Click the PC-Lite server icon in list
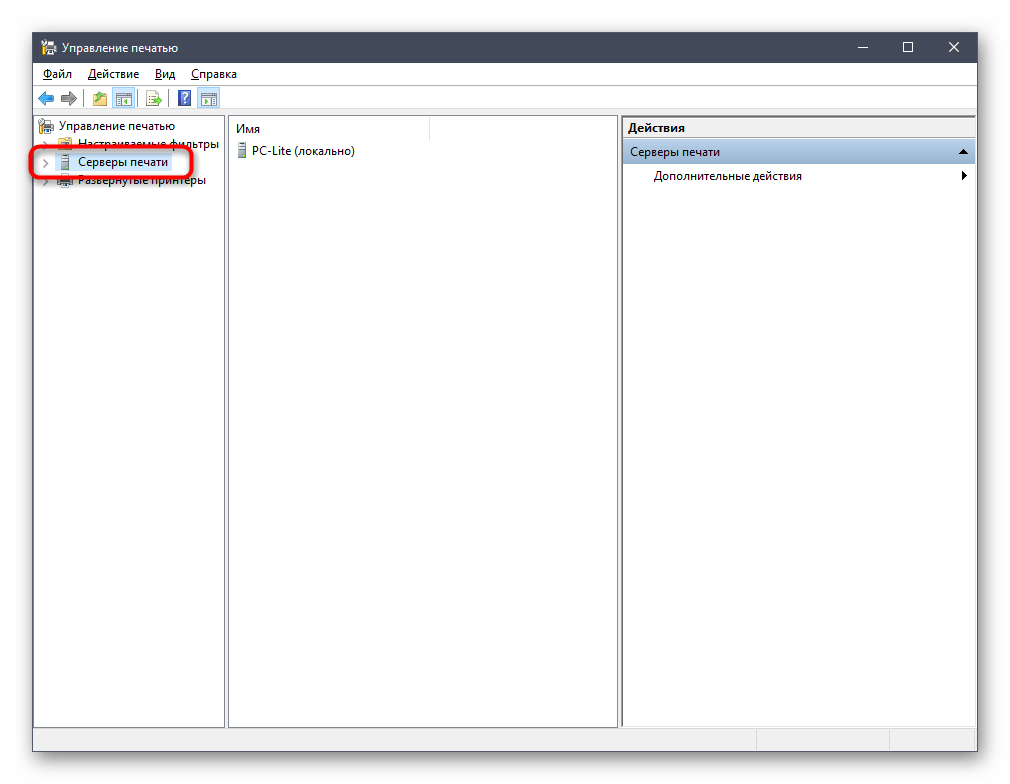This screenshot has height=784, width=1010. tap(242, 151)
